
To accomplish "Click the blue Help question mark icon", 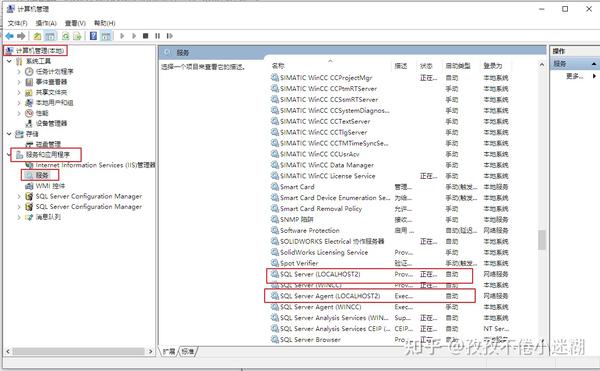I will [93, 36].
